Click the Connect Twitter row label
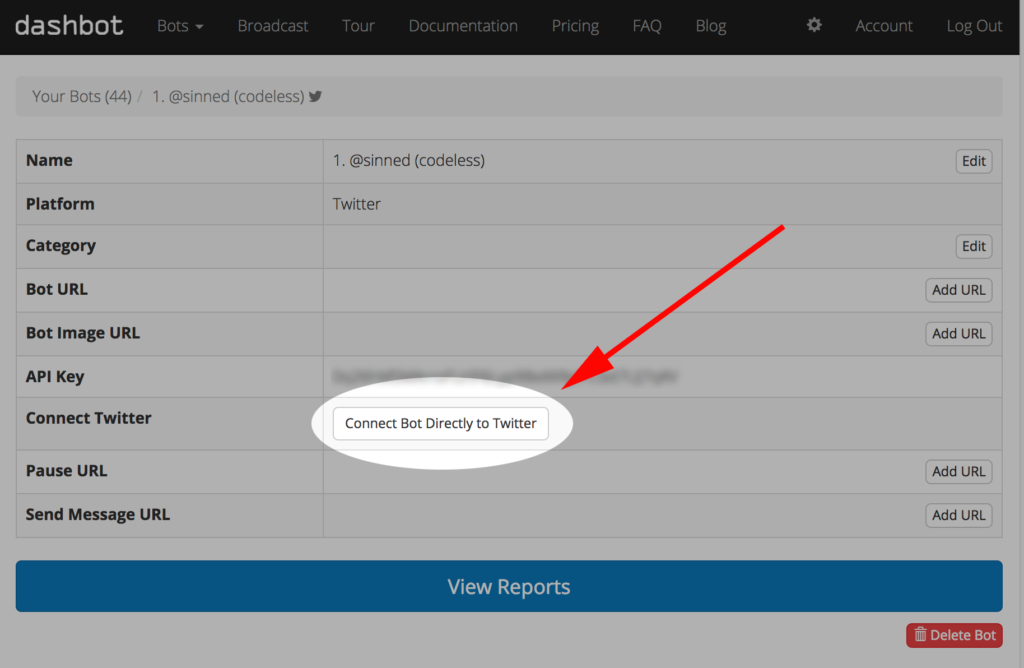The image size is (1024, 668). [x=89, y=418]
